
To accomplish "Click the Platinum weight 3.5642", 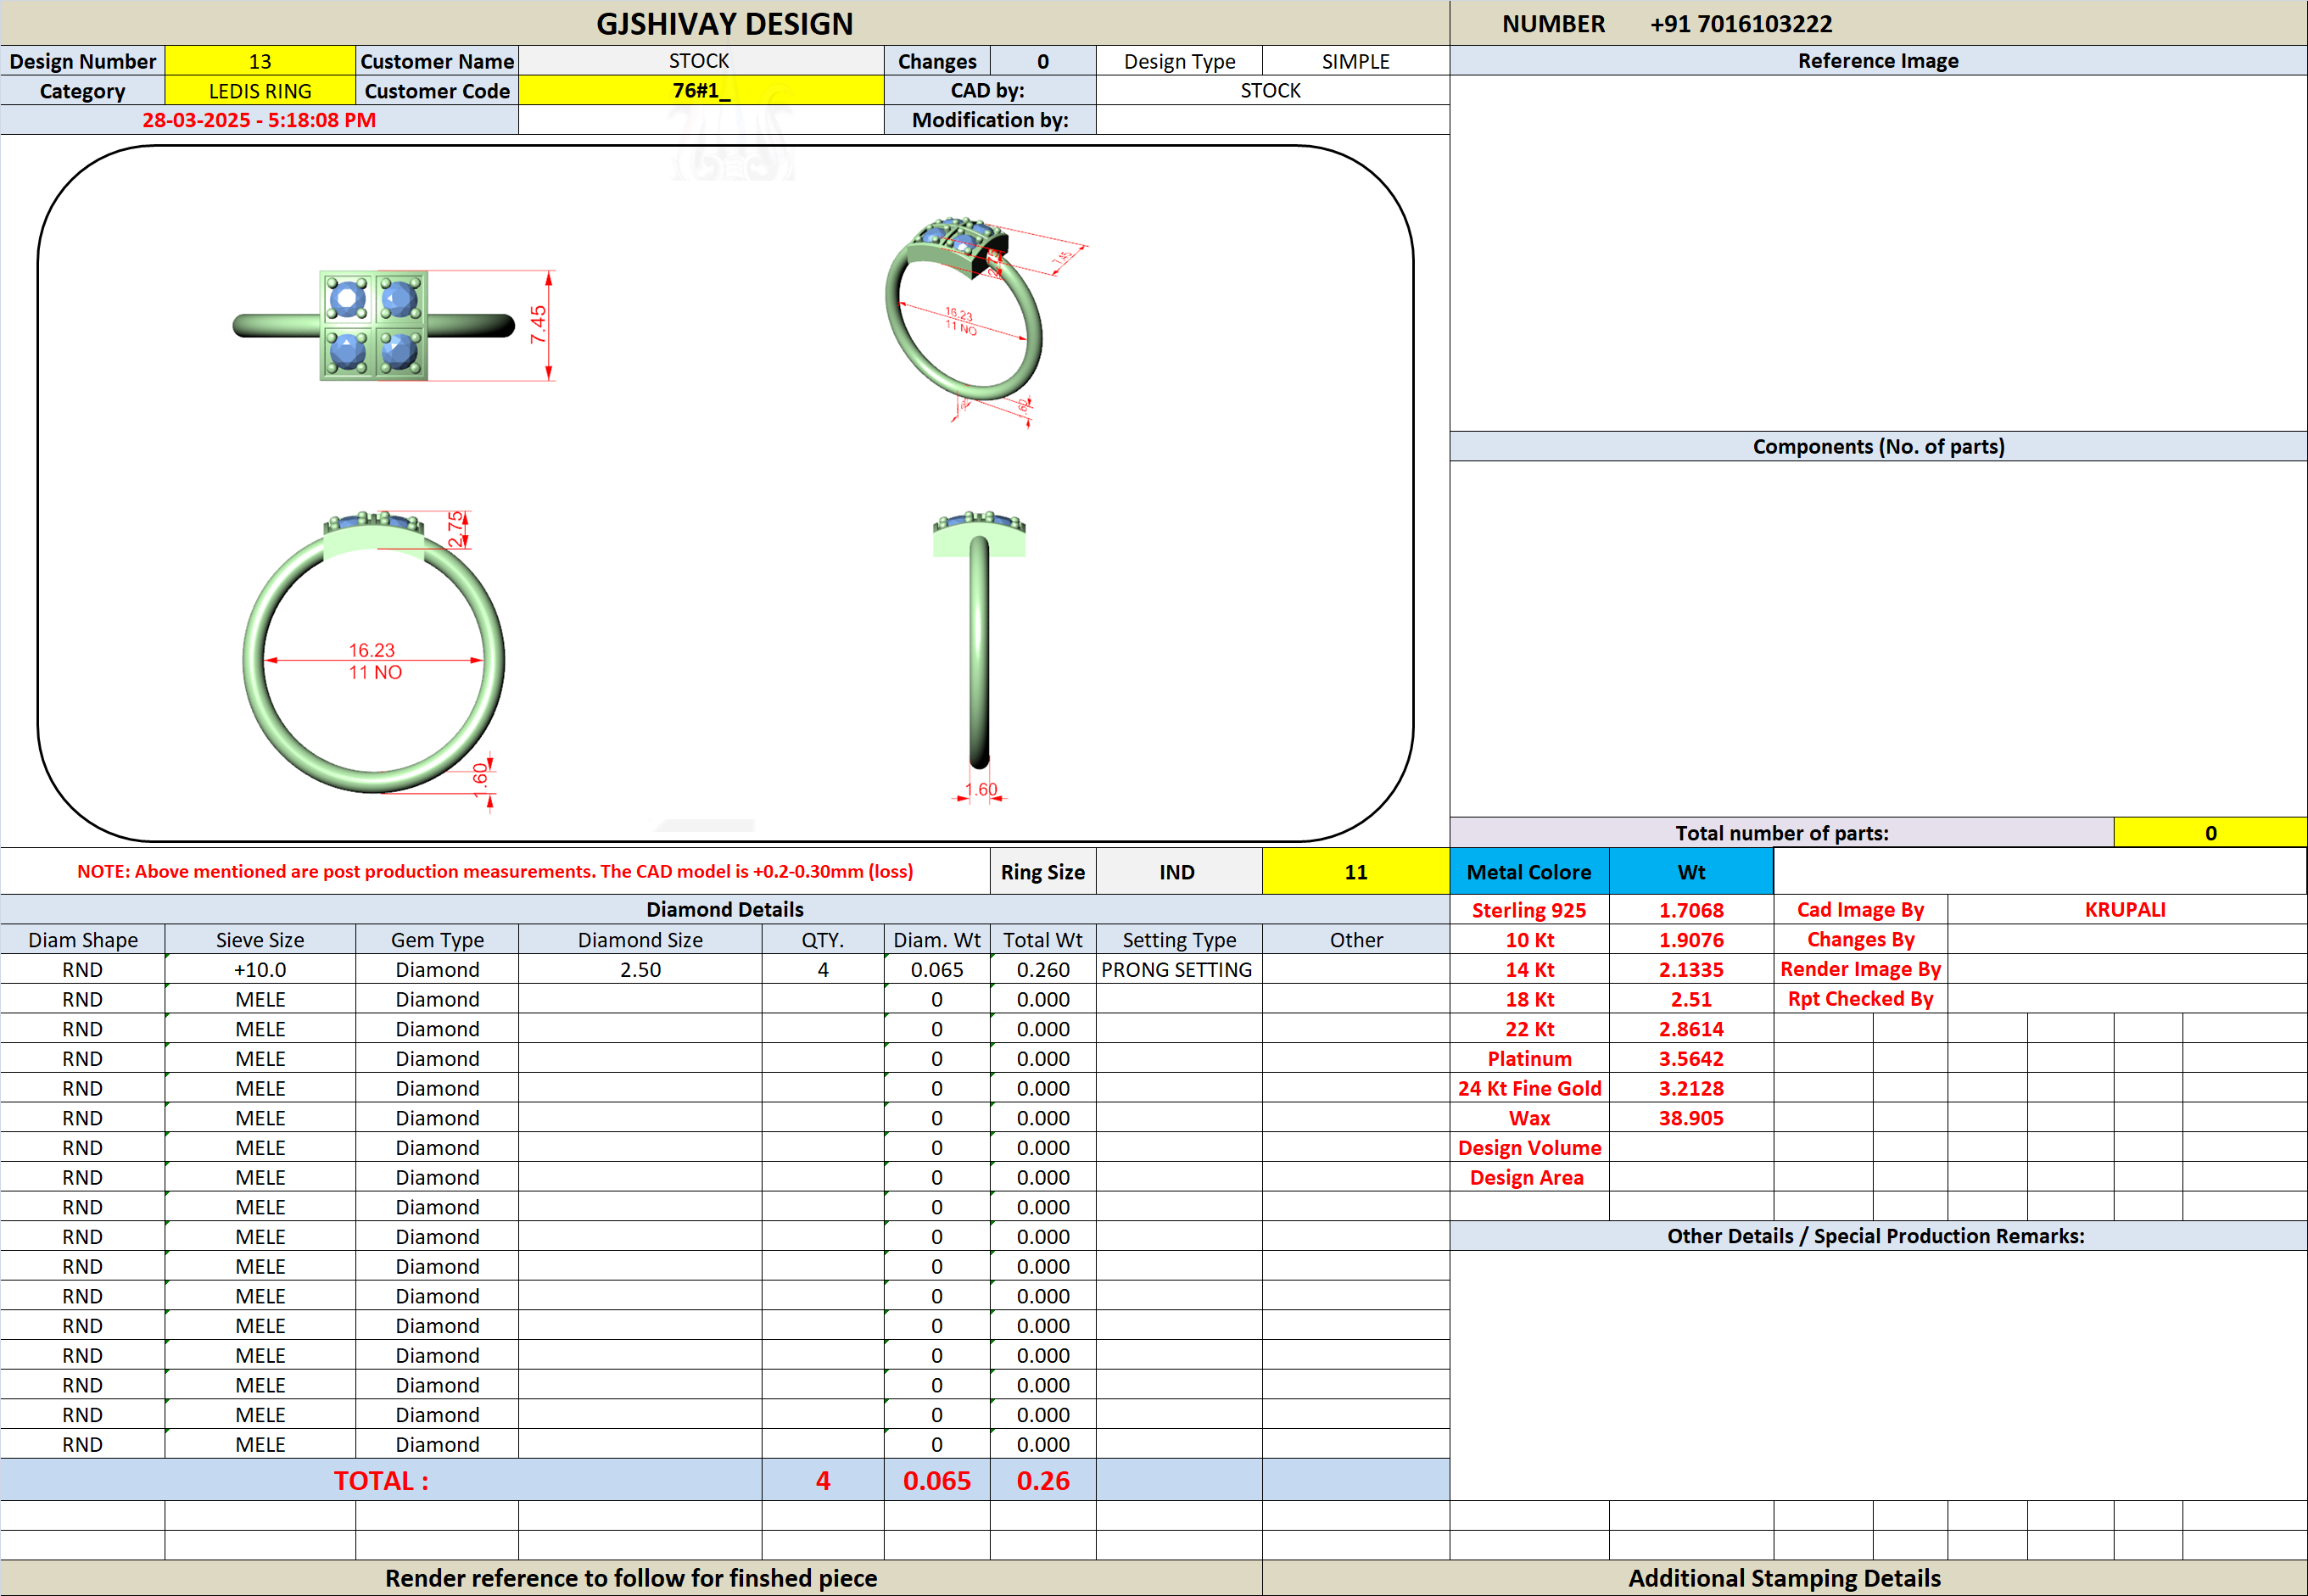I will pyautogui.click(x=1691, y=1059).
